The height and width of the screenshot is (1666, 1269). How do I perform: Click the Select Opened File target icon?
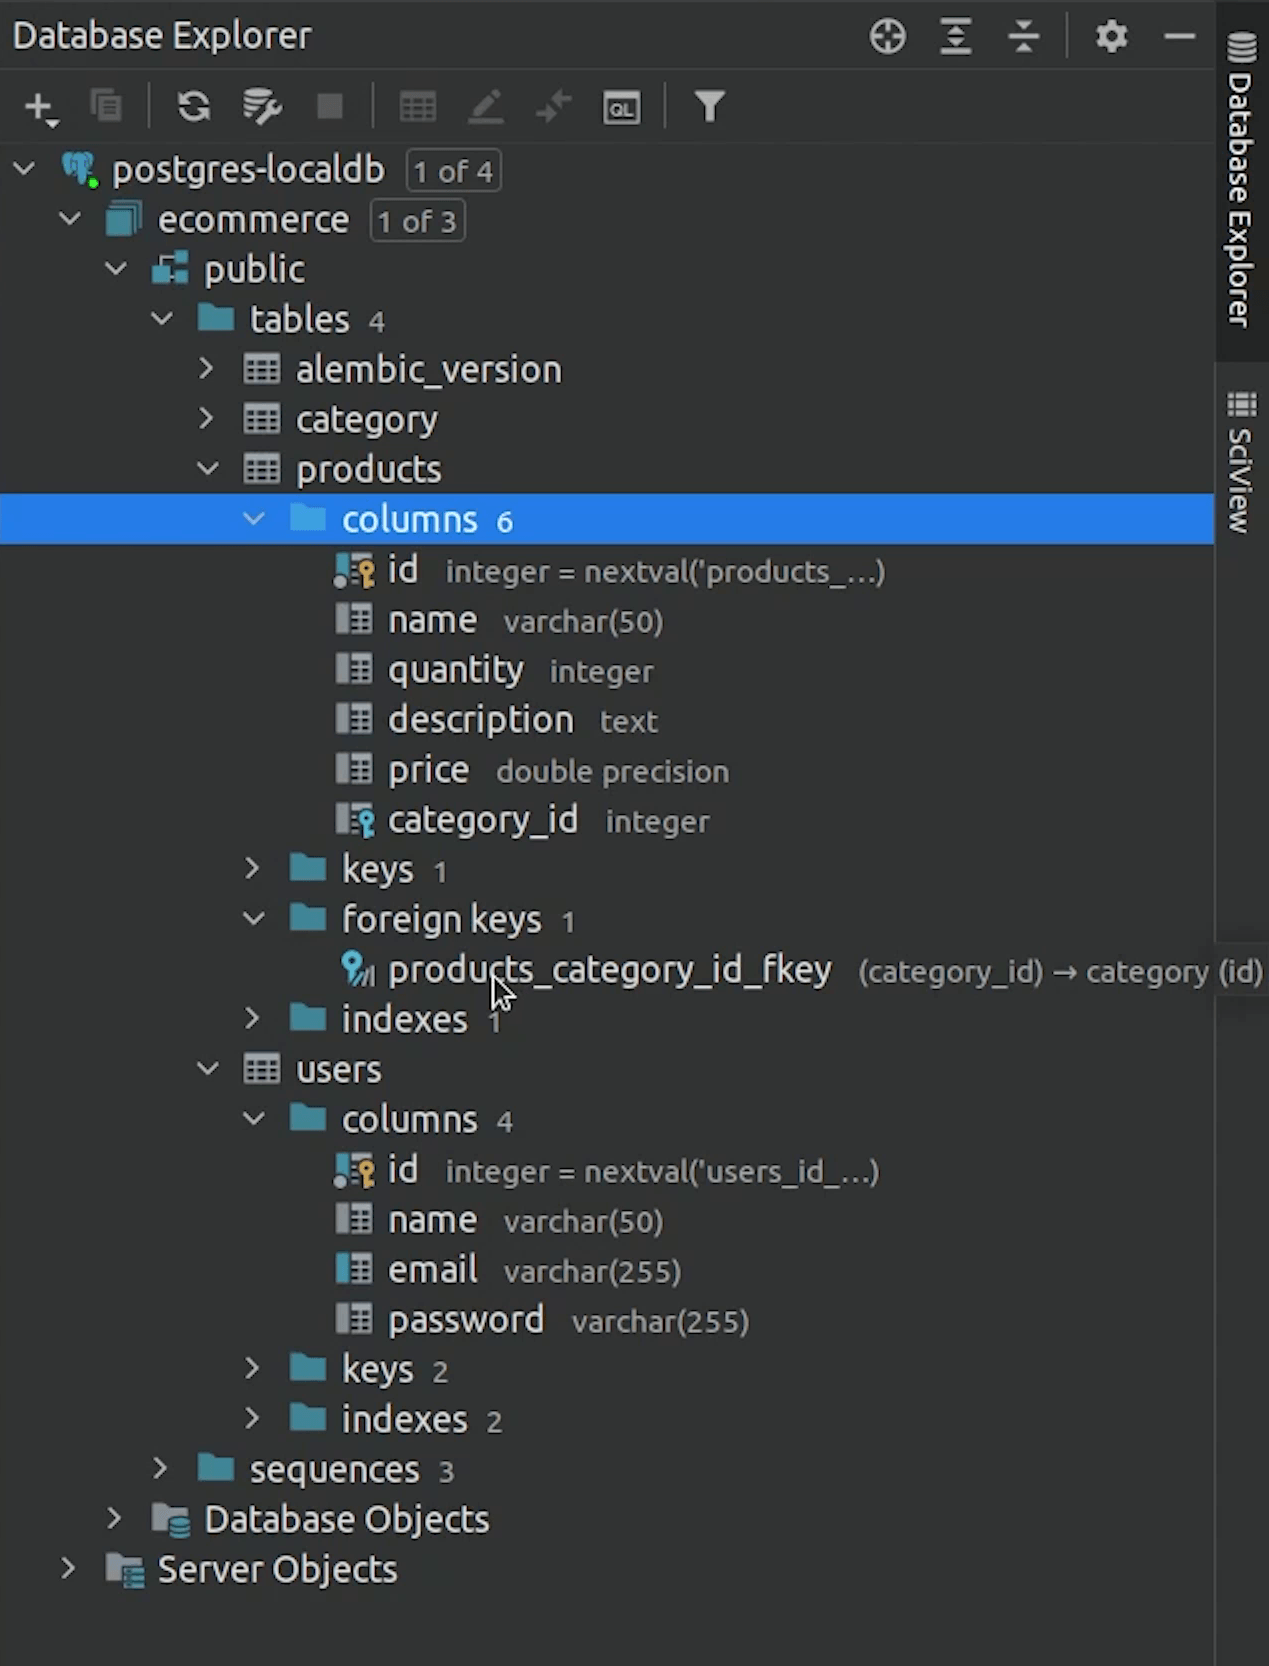tap(887, 37)
